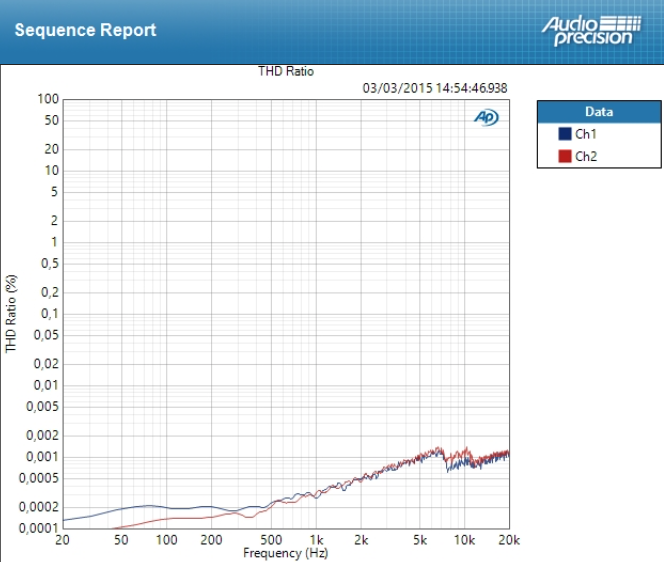The height and width of the screenshot is (562, 664).
Task: Click the Data legend header
Action: point(598,112)
